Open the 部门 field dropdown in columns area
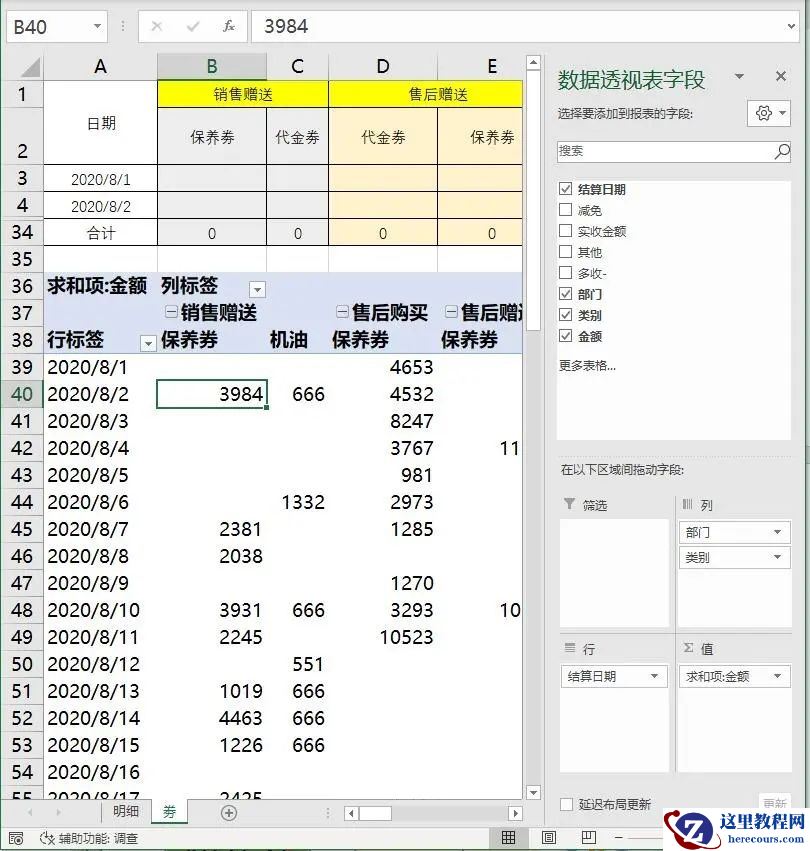 [x=777, y=532]
